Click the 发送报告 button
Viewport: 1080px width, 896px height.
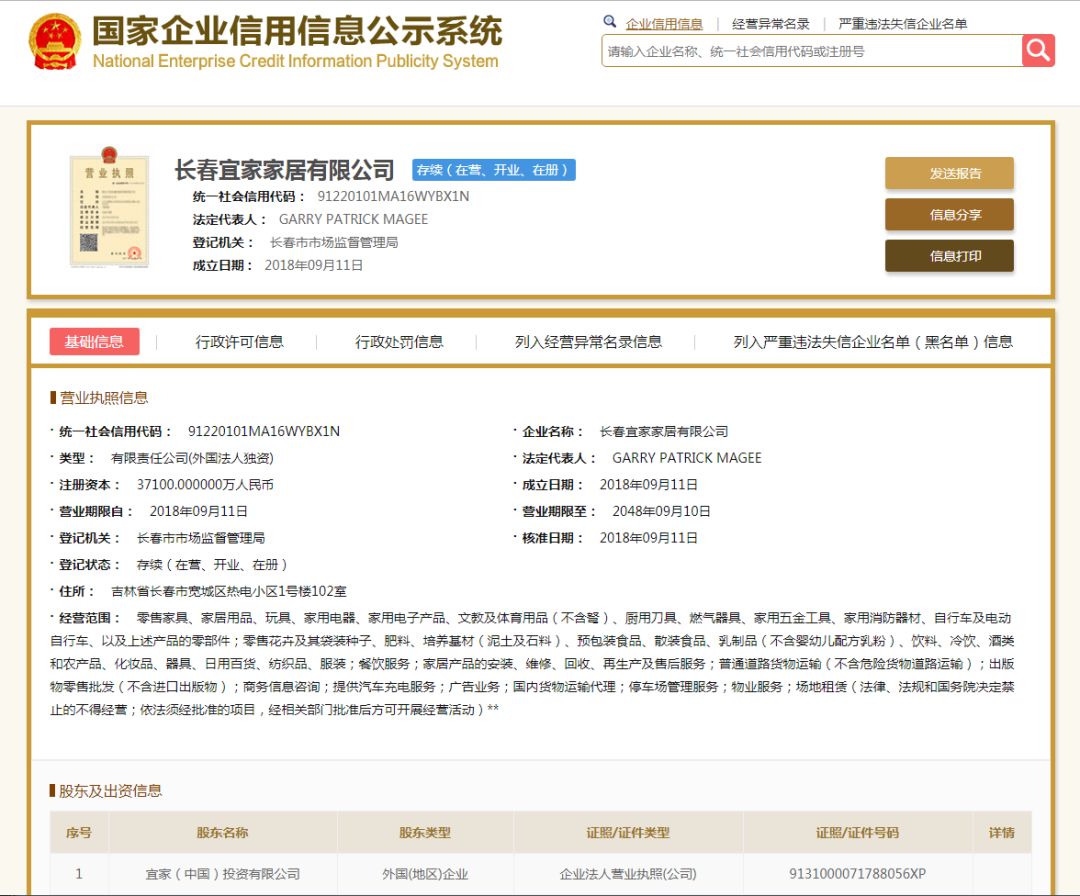948,173
